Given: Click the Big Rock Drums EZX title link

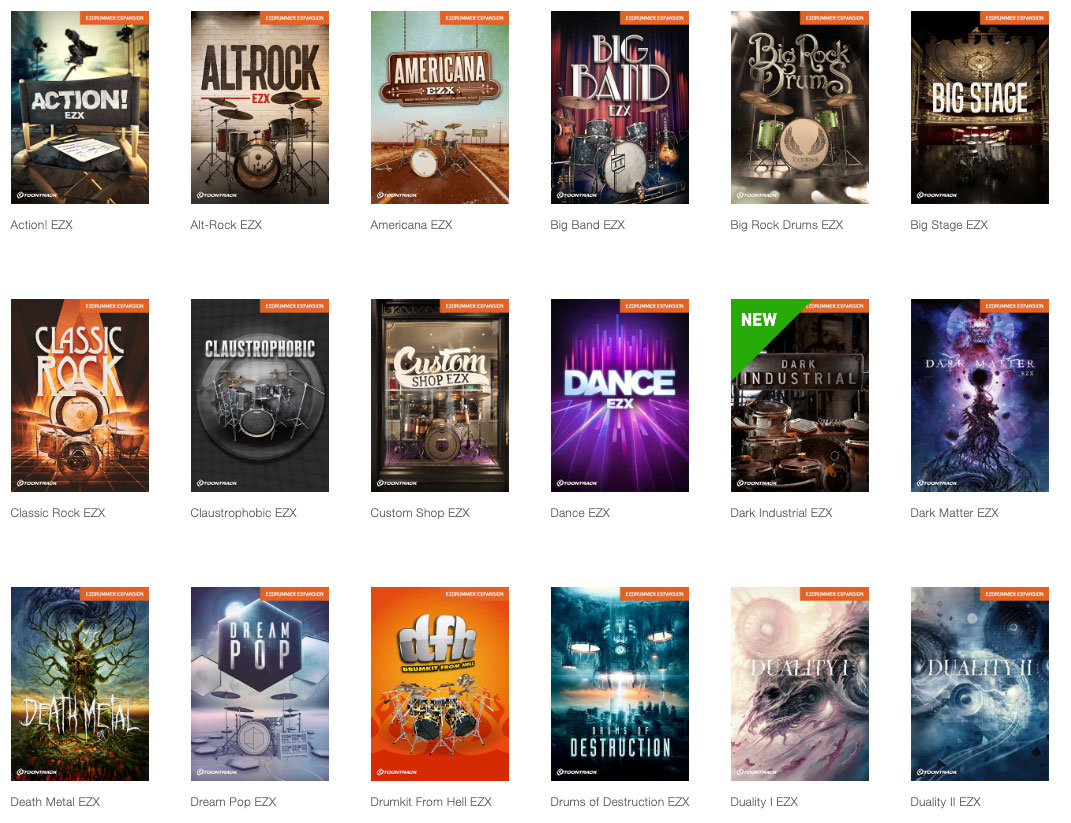Looking at the screenshot, I should tap(787, 225).
